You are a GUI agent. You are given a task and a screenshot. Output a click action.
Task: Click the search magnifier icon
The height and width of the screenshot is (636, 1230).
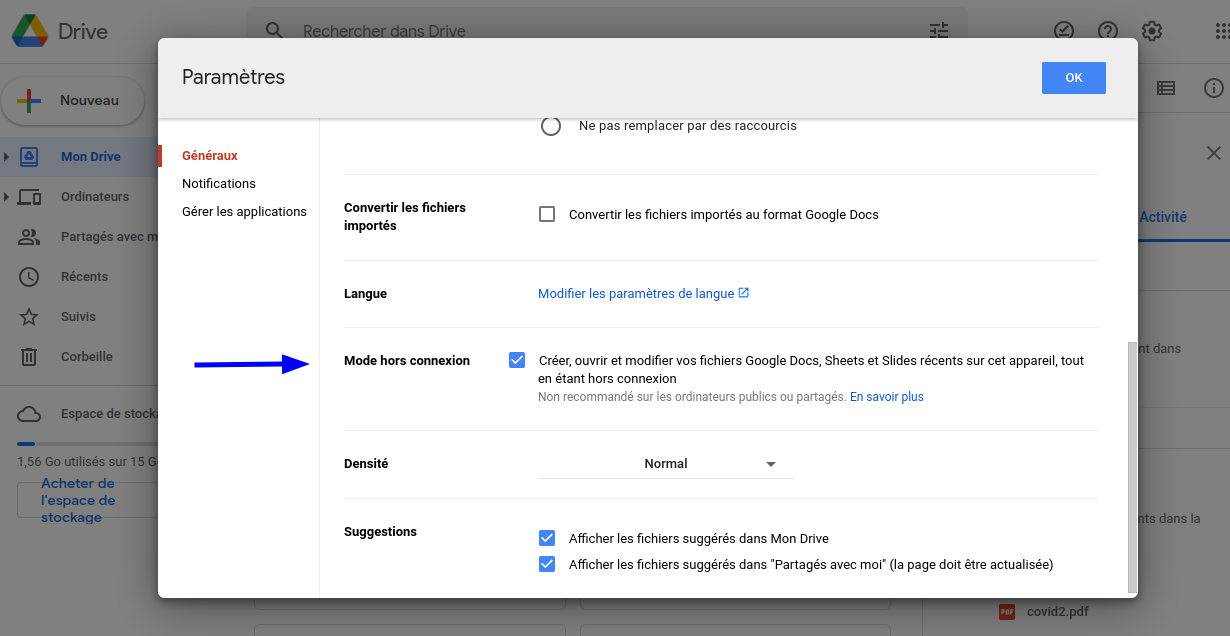[x=274, y=30]
